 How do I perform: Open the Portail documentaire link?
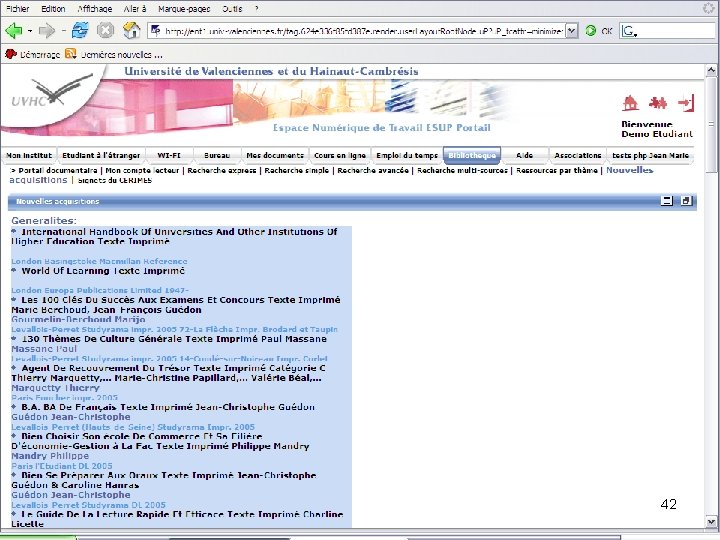pos(58,170)
